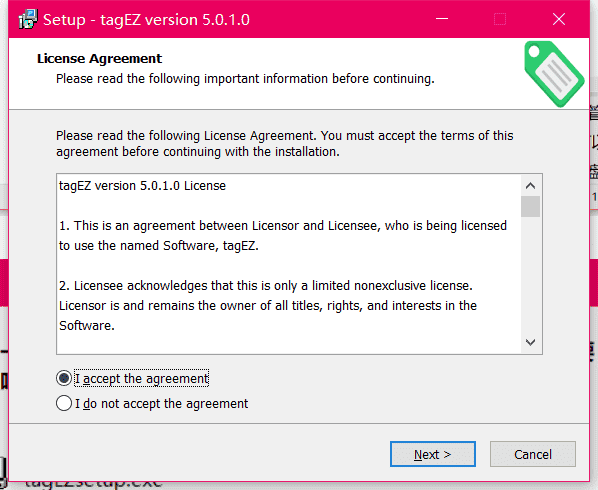
Task: Click the 'tagEZ version 5.0.1.0 License' line
Action: coord(142,186)
